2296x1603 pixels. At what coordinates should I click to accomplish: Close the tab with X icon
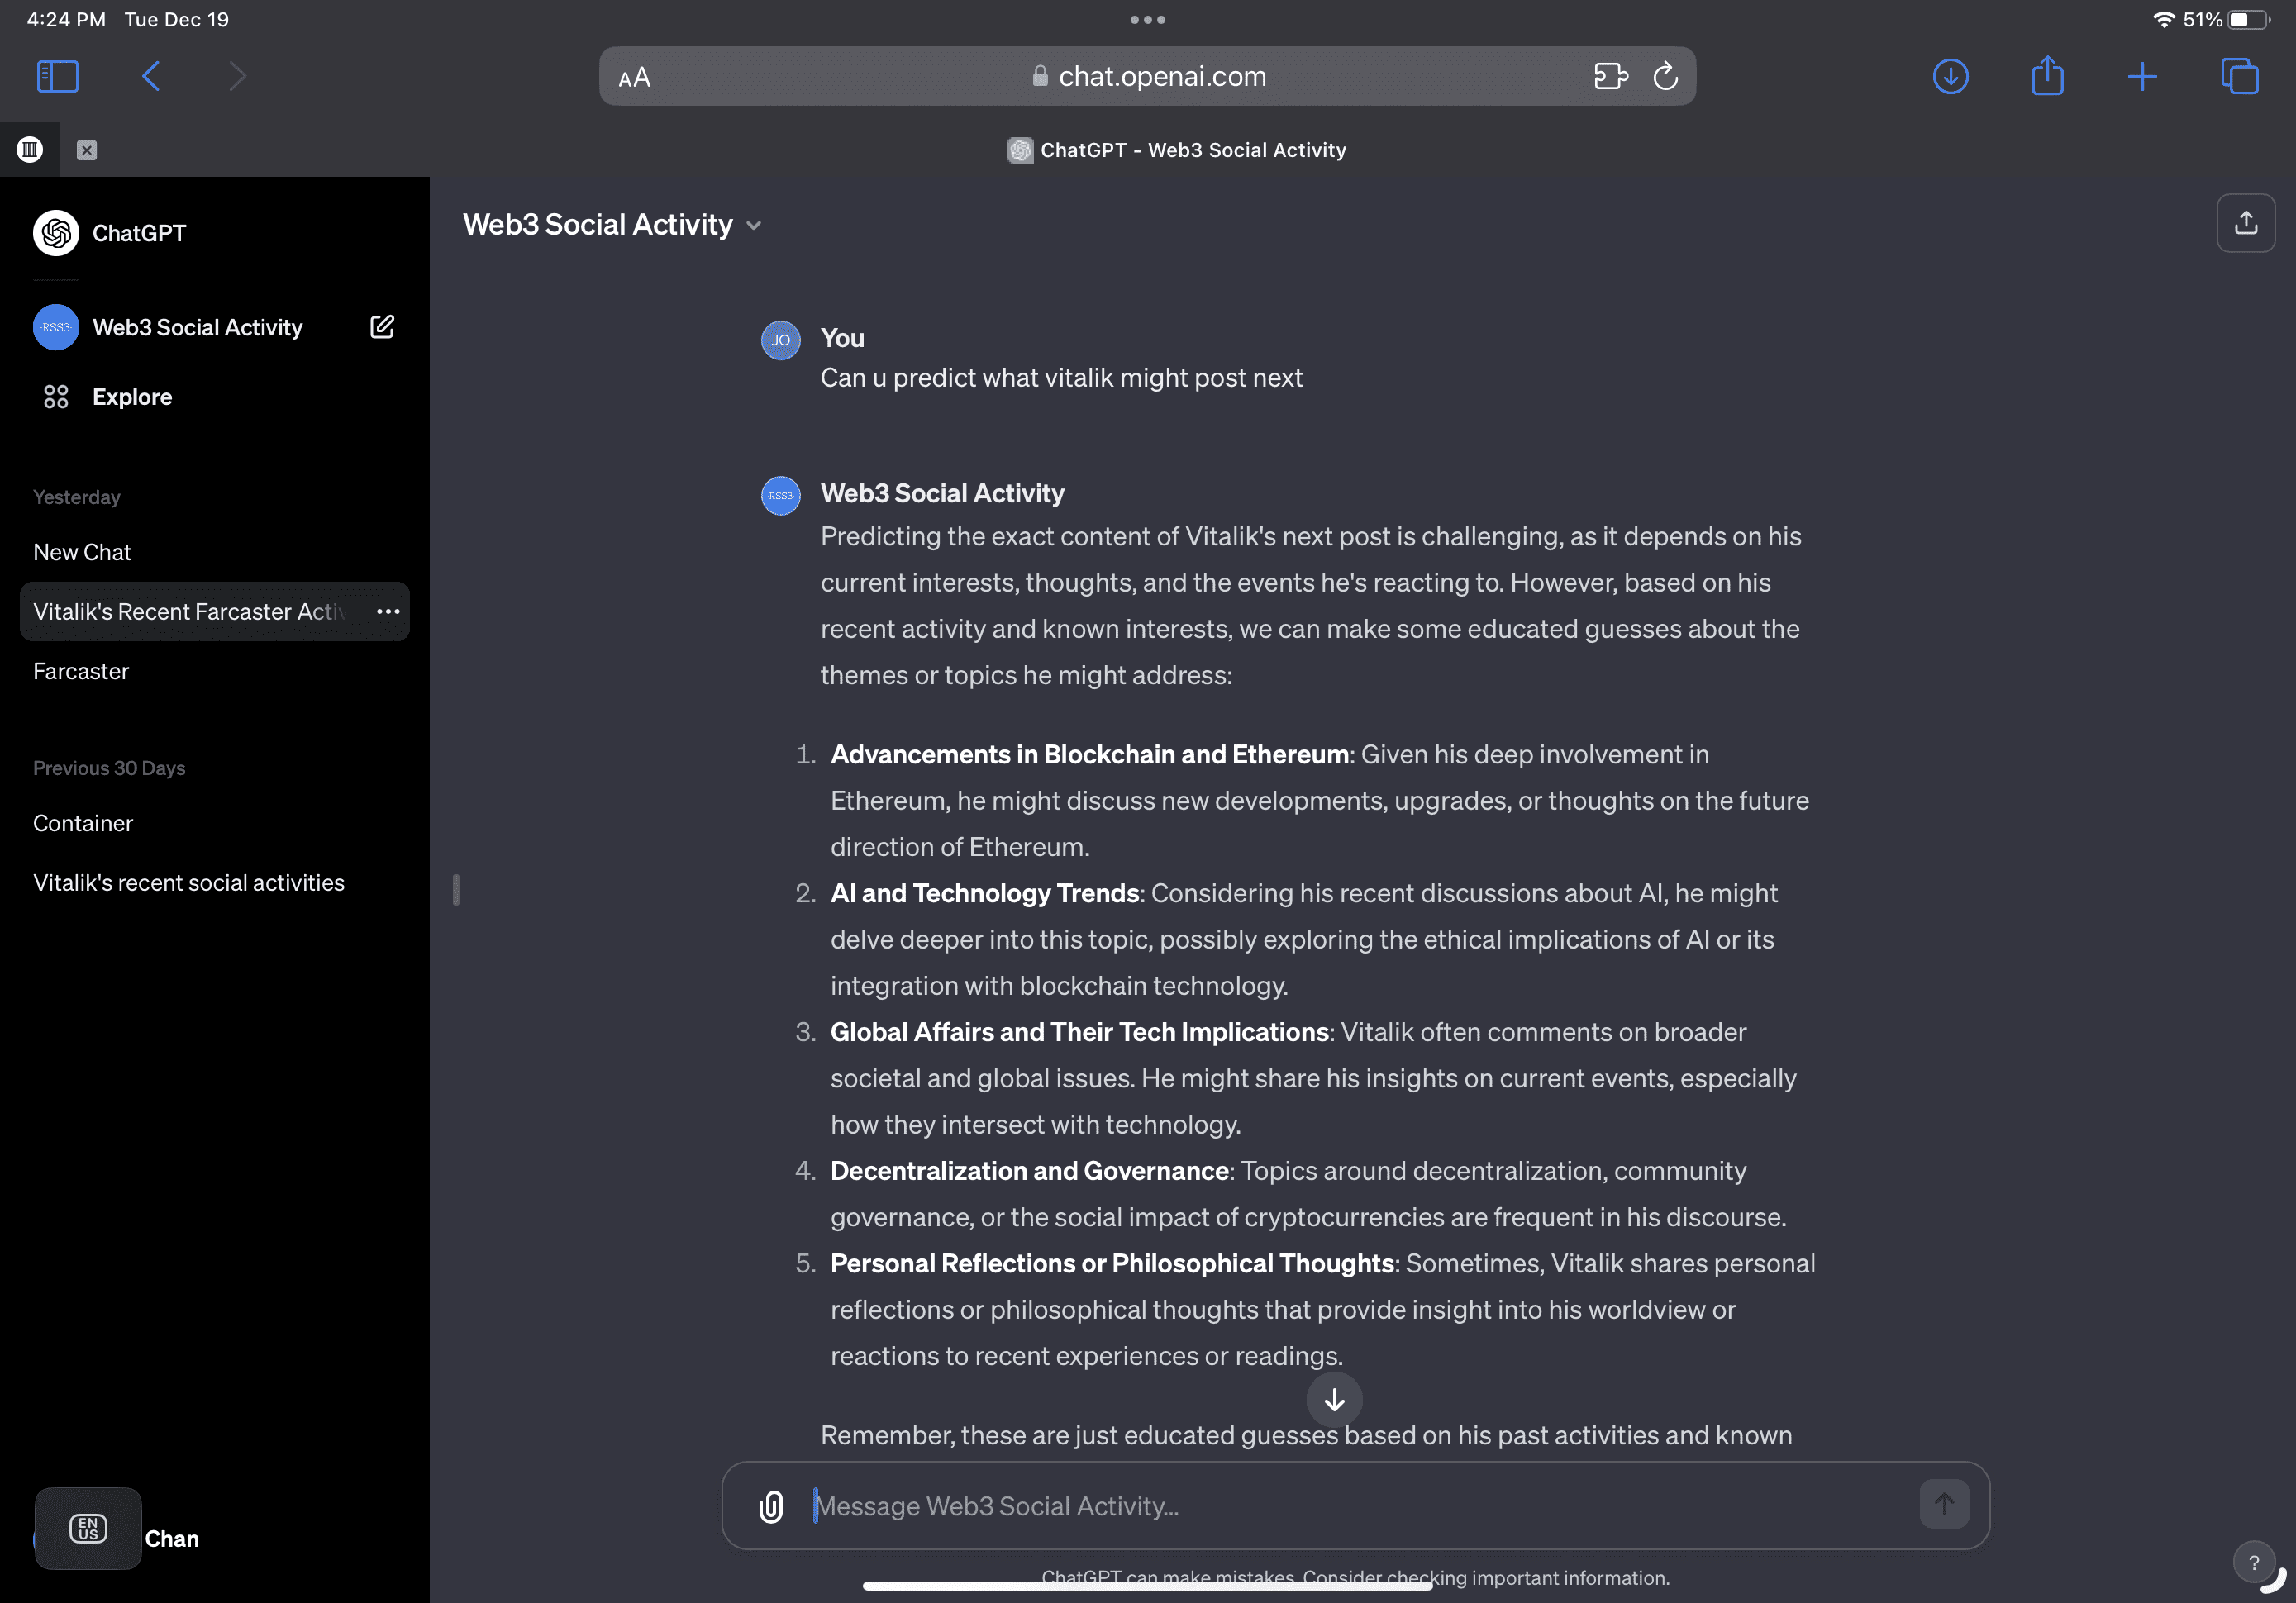tap(87, 150)
